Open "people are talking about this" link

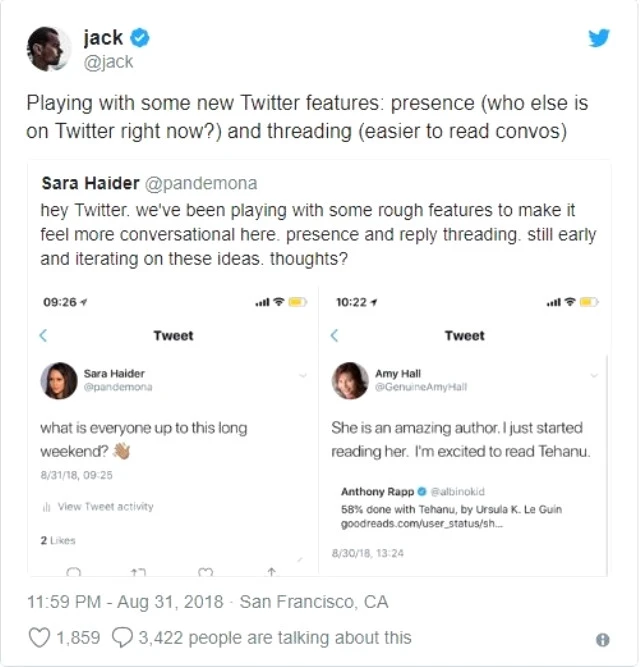(277, 637)
